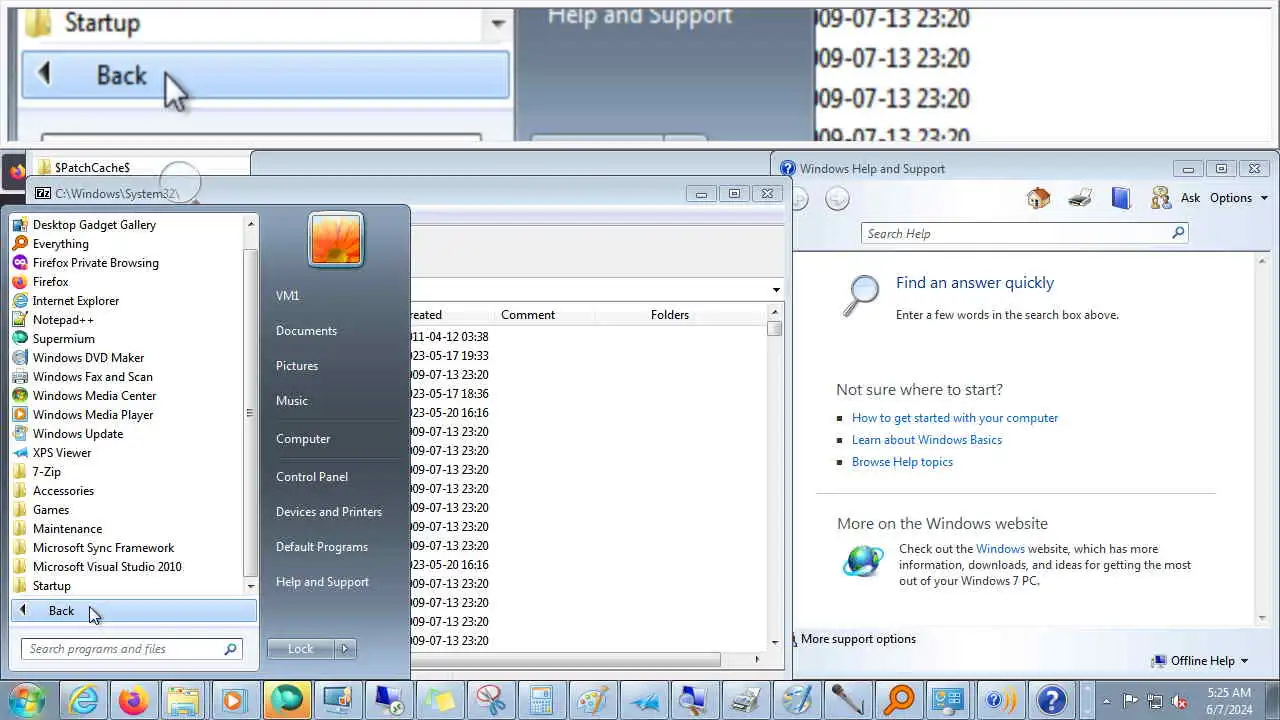
Task: Click the user account picture in Start menu
Action: coord(336,240)
